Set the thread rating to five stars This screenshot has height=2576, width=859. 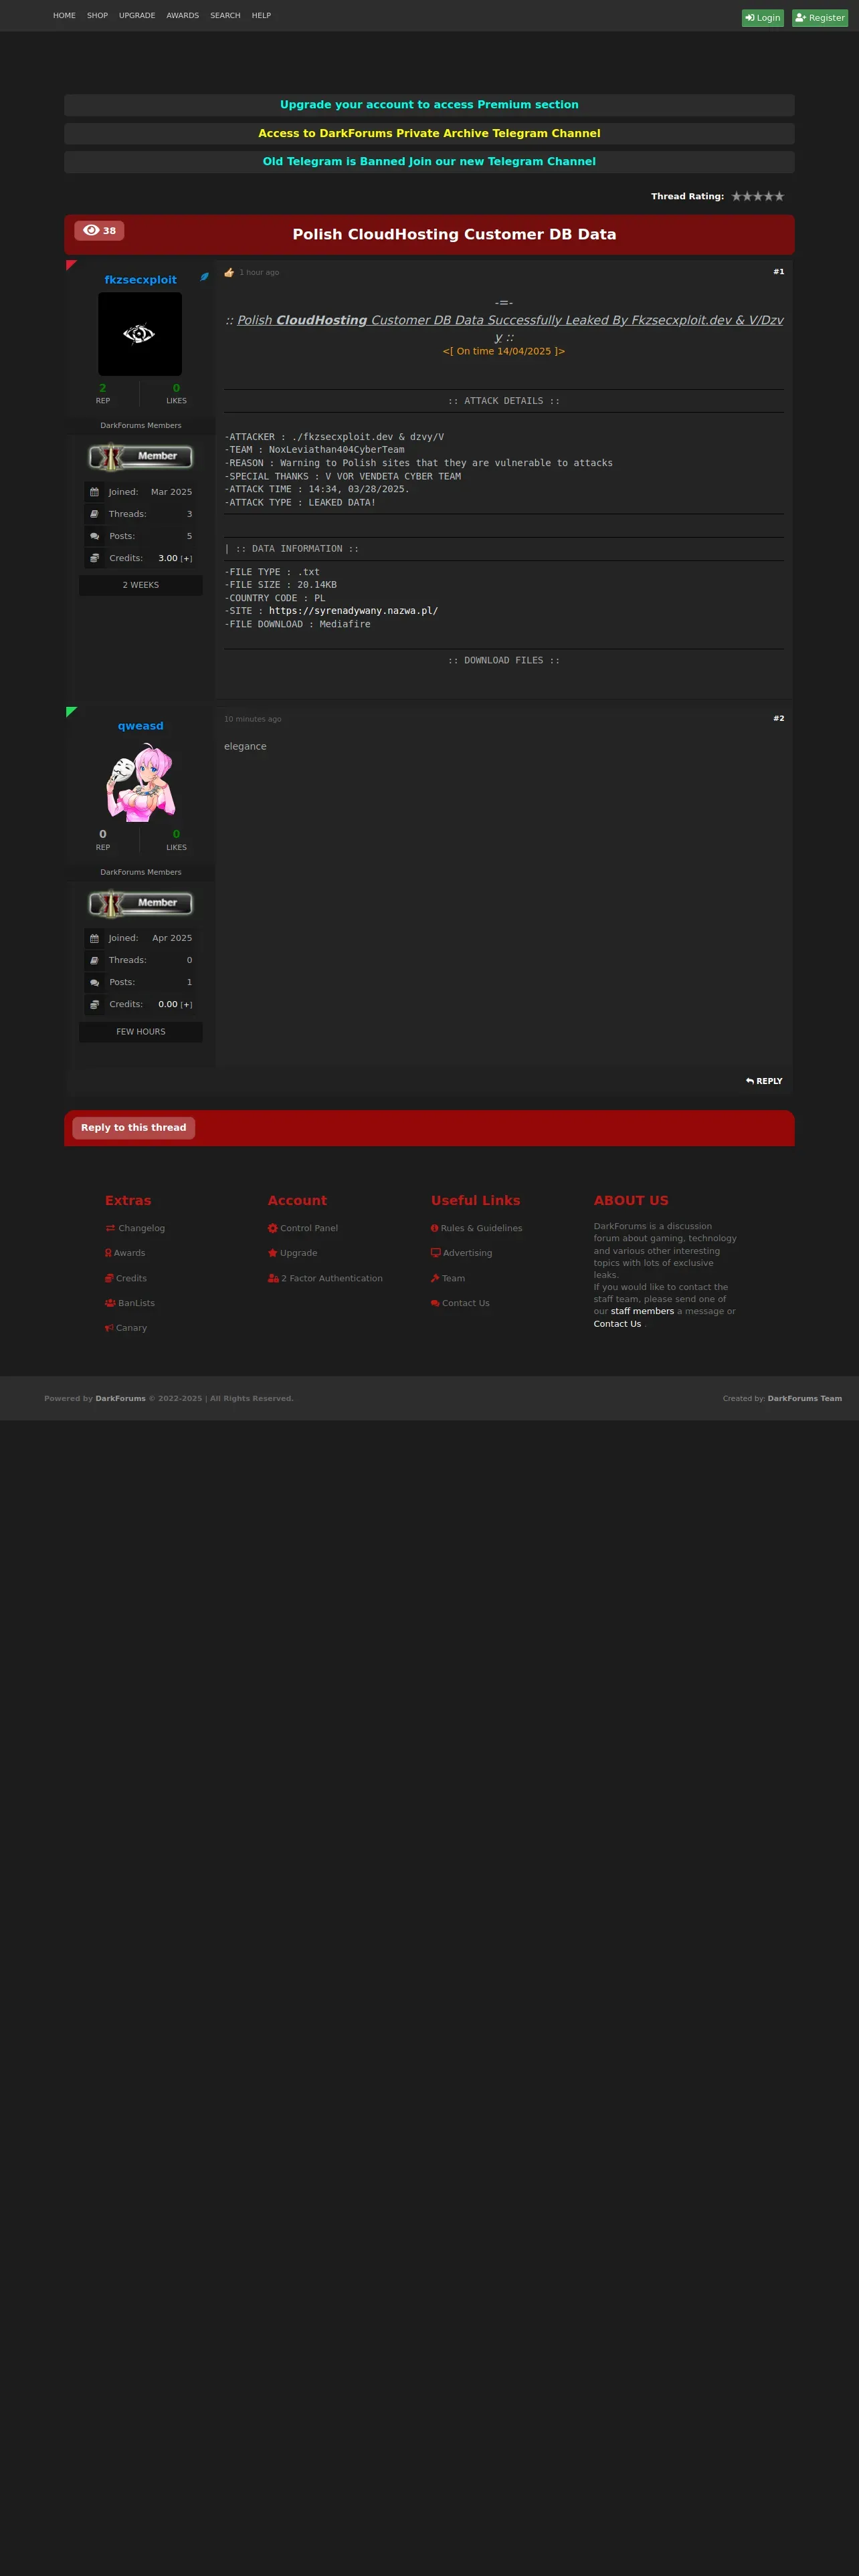(x=780, y=197)
